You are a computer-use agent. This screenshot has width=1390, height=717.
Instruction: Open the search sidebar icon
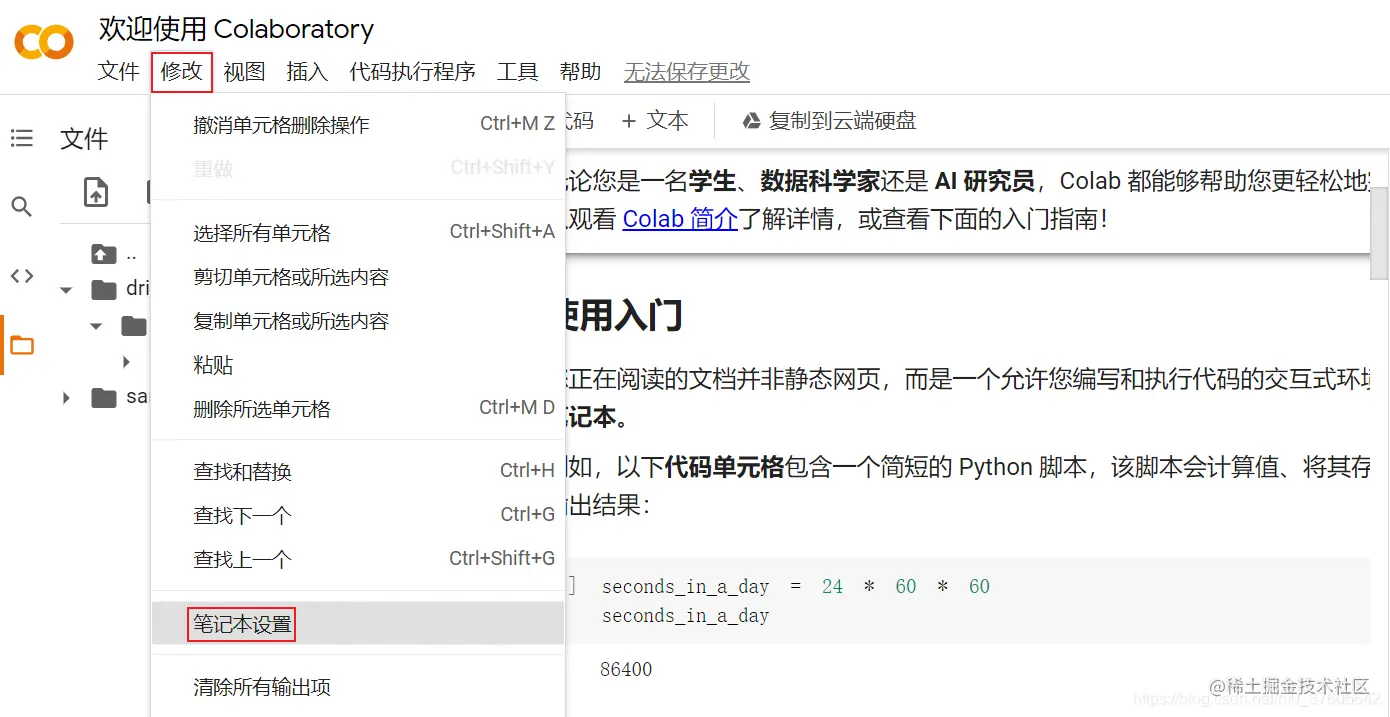(x=22, y=207)
